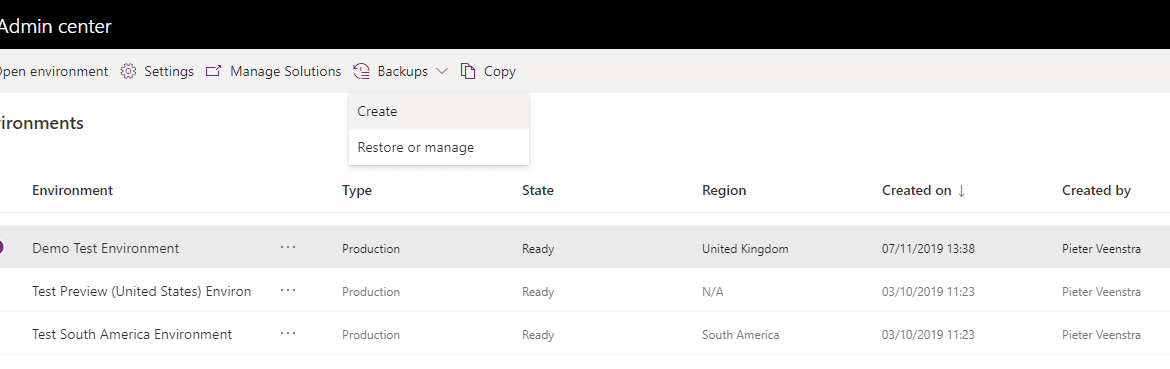Click the Manage Solutions icon

tap(213, 72)
